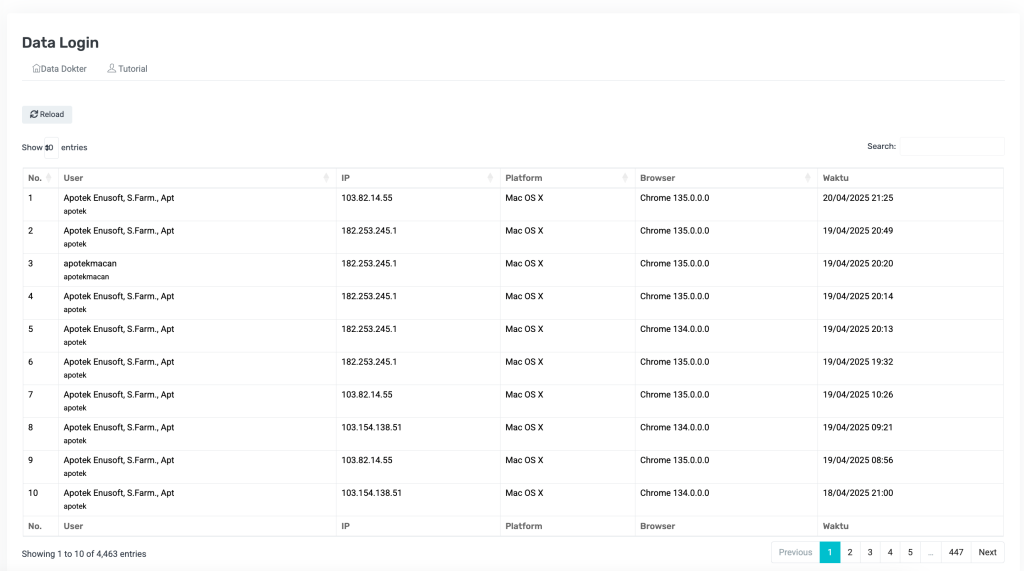Switch to the Tutorial tab
Image resolution: width=1024 pixels, height=571 pixels.
(132, 69)
